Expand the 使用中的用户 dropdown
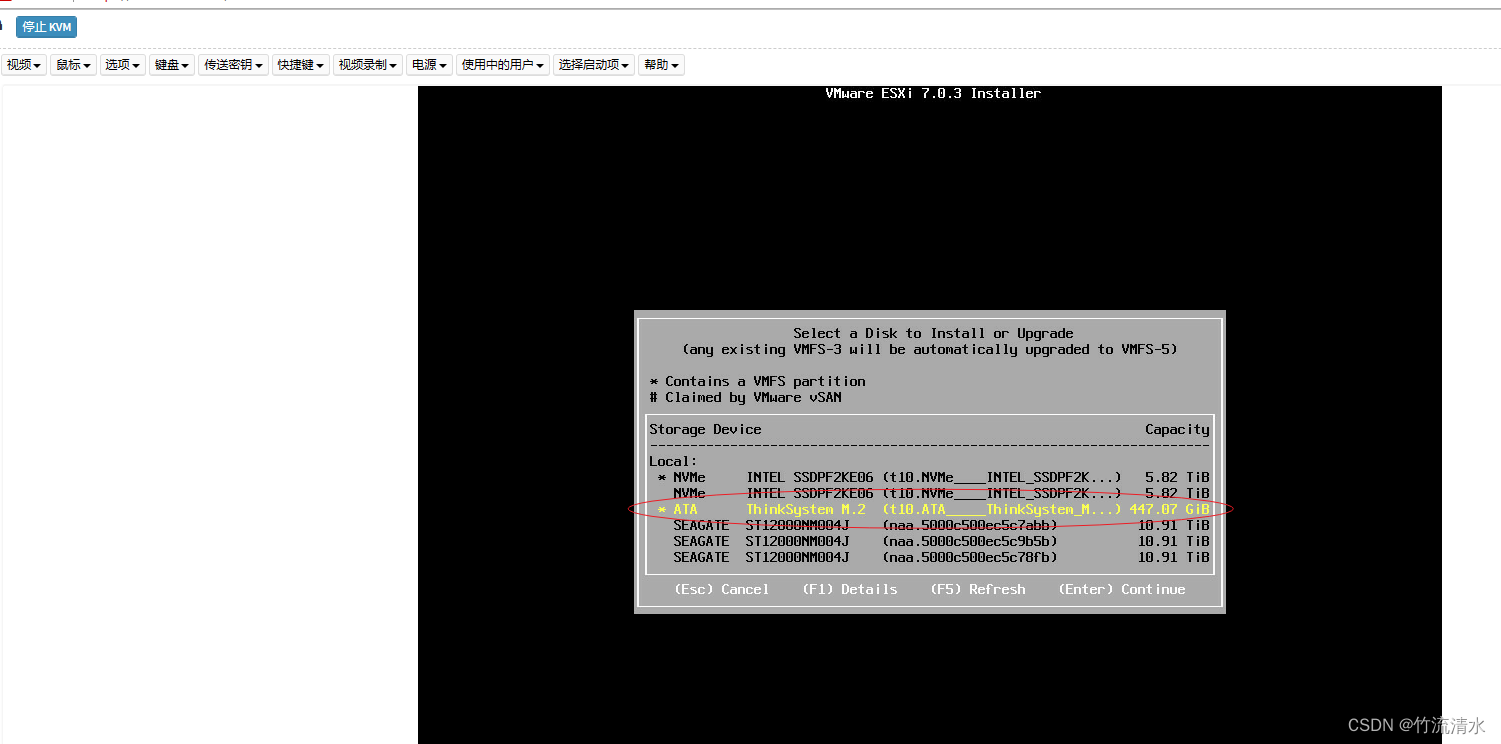 (504, 65)
